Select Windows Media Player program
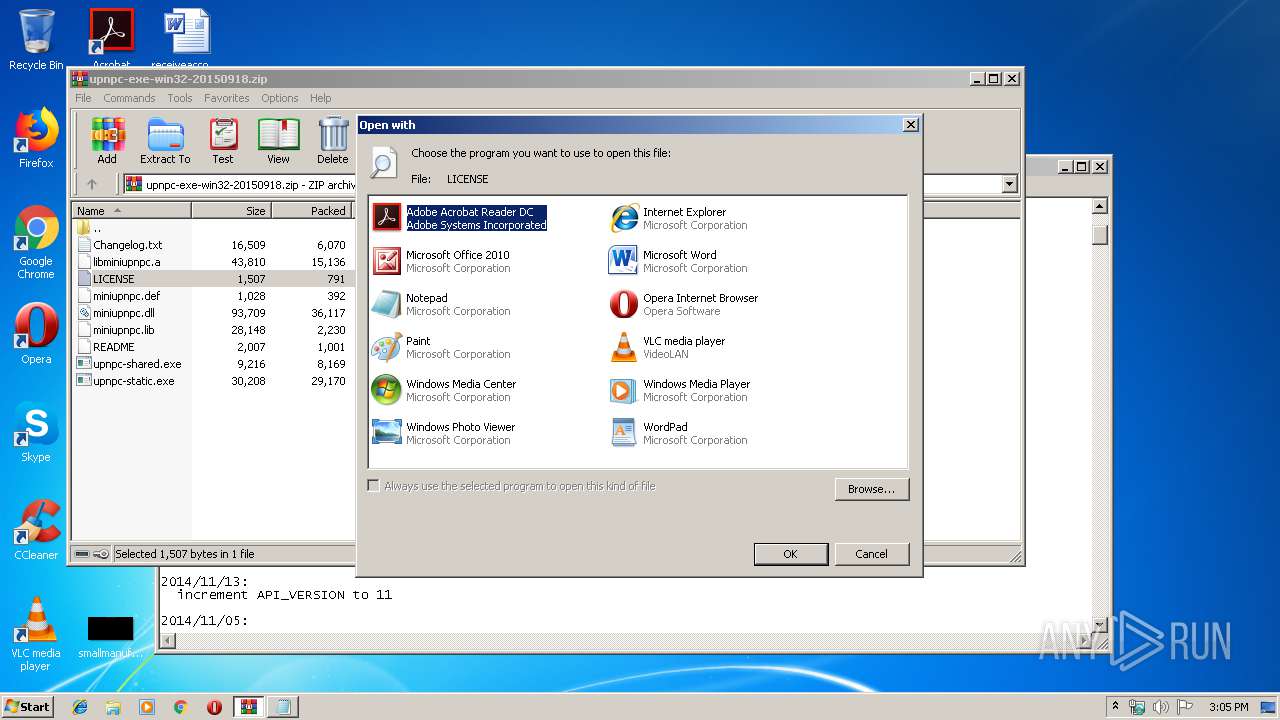Viewport: 1280px width, 720px height. click(680, 390)
